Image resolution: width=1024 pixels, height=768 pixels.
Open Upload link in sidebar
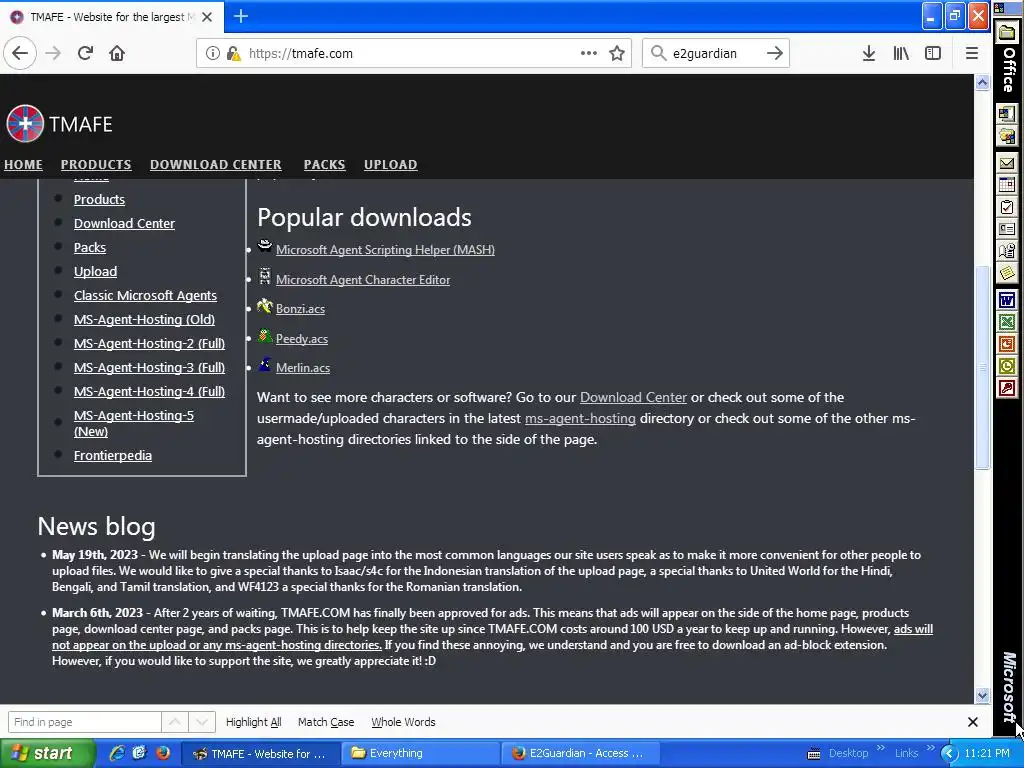(95, 272)
